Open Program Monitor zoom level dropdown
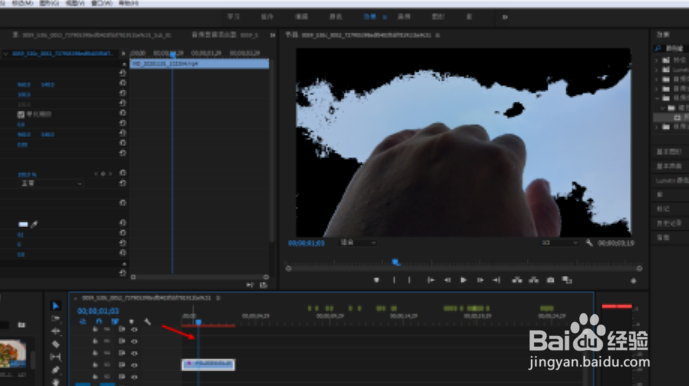This screenshot has height=386, width=689. pyautogui.click(x=358, y=242)
